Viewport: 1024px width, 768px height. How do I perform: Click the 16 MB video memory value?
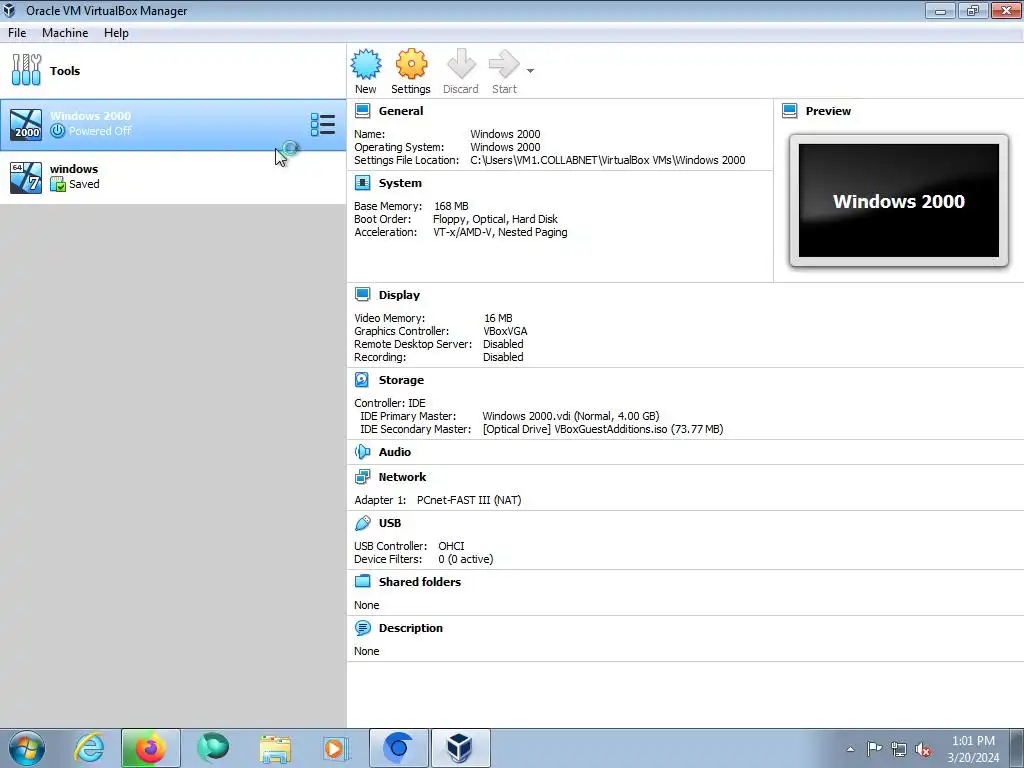pos(498,318)
